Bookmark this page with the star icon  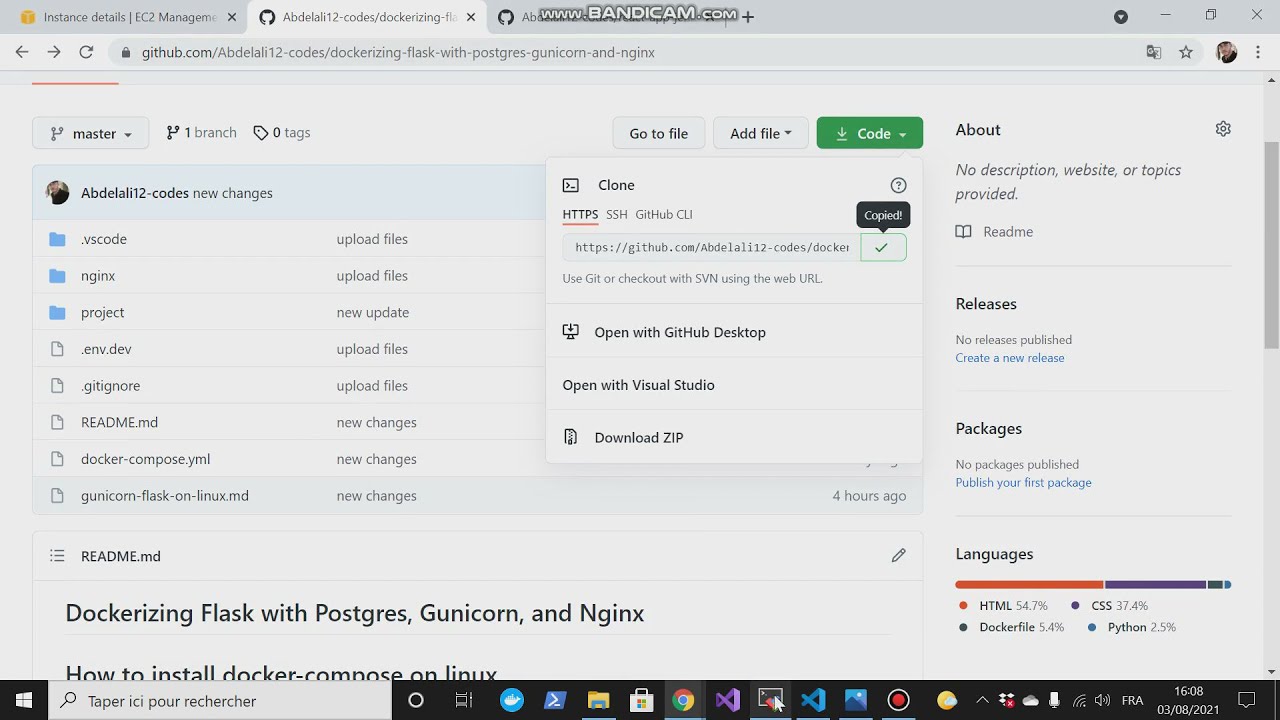pyautogui.click(x=1186, y=52)
